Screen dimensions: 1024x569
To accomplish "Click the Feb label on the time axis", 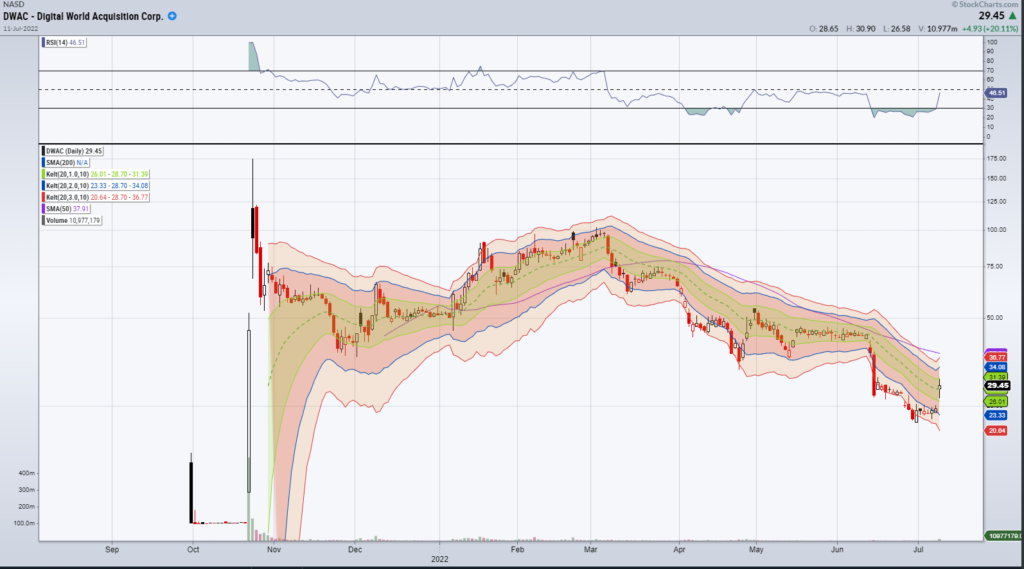I will [x=517, y=549].
